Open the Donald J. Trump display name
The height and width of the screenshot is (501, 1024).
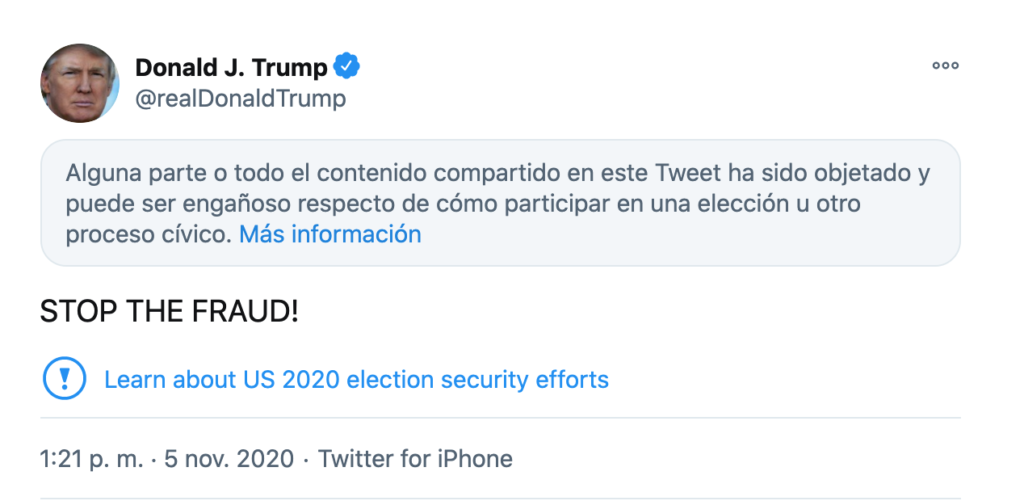tap(231, 67)
